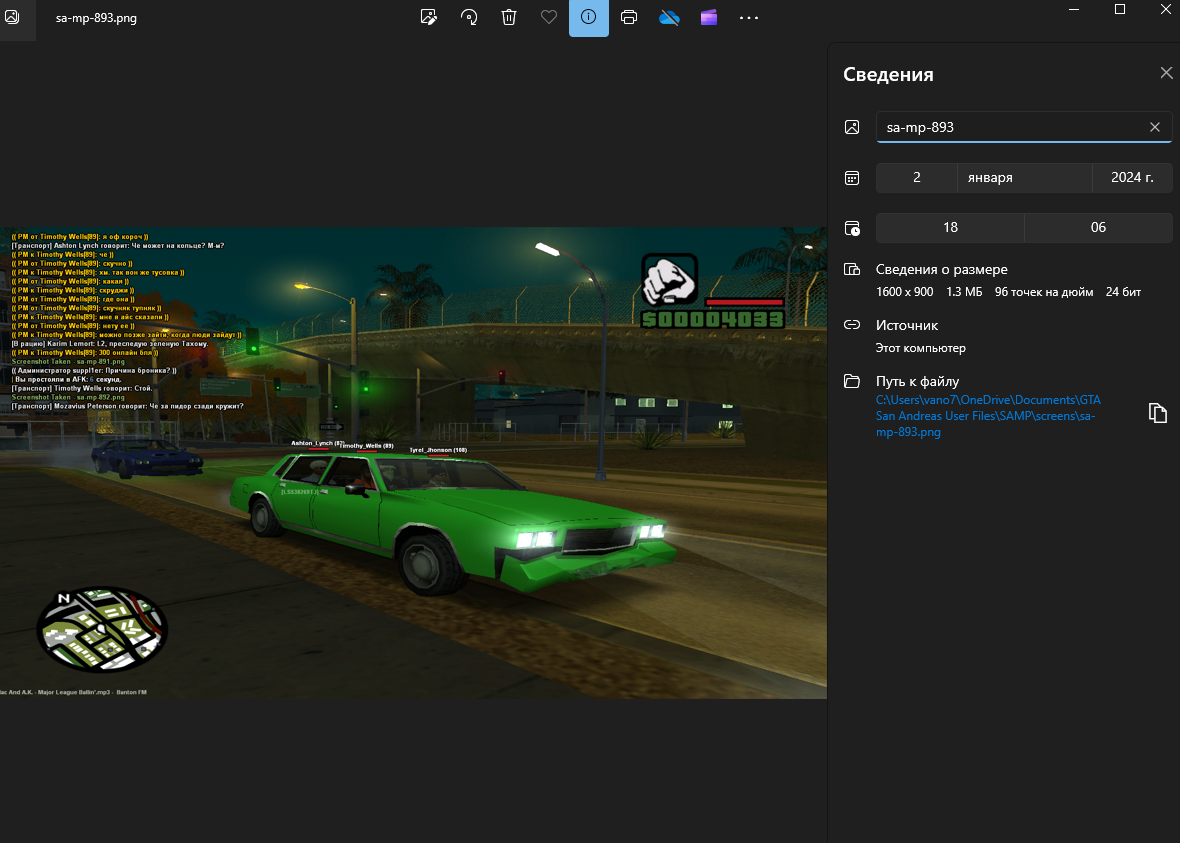Delete the photo with the trash icon
This screenshot has width=1180, height=843.
click(x=509, y=17)
